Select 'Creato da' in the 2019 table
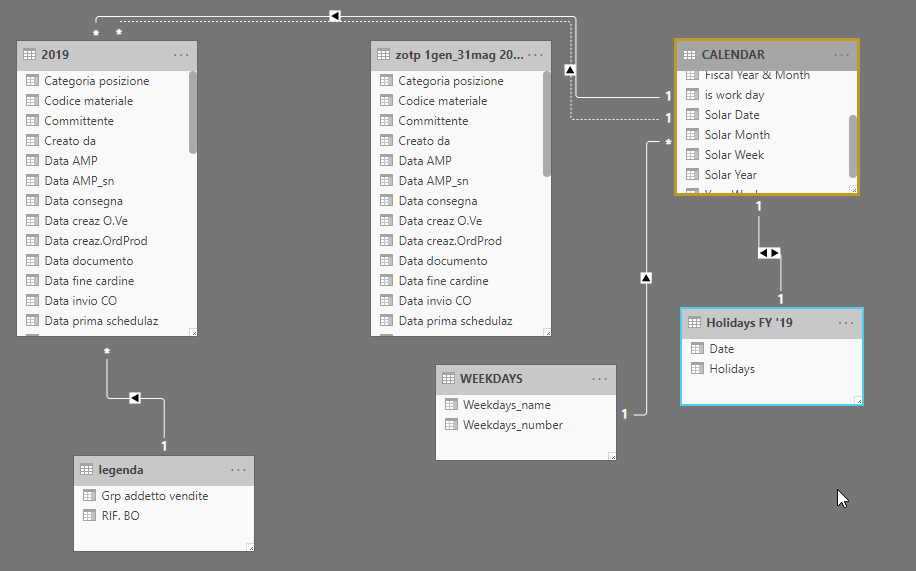The width and height of the screenshot is (916, 571). pyautogui.click(x=70, y=141)
